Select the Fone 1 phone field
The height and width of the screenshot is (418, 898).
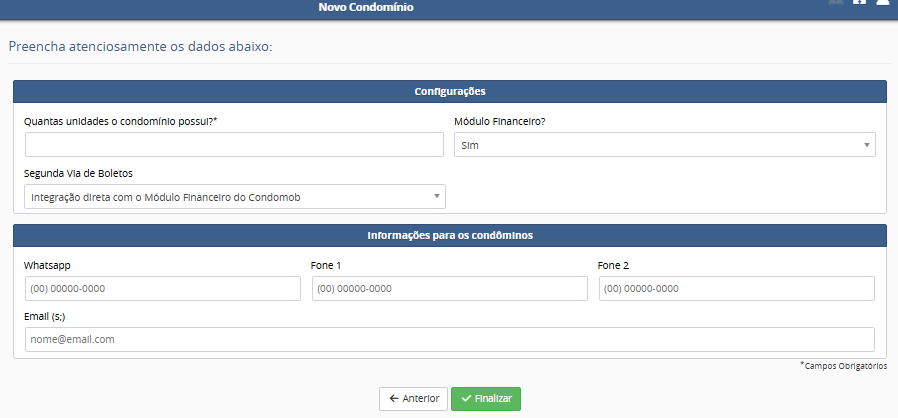pyautogui.click(x=449, y=289)
